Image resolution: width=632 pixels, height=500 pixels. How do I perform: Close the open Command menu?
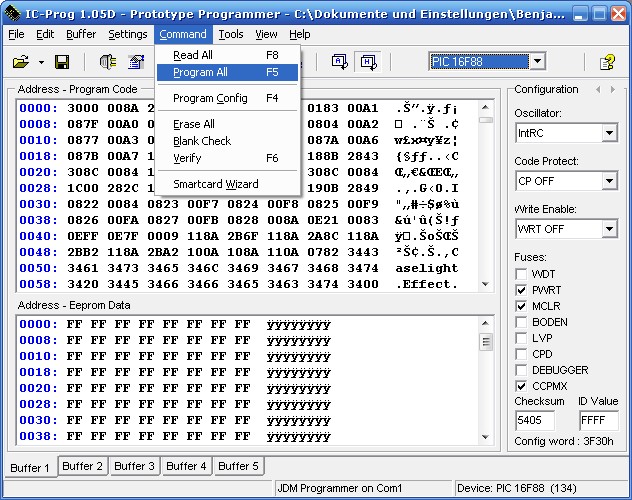click(x=183, y=34)
